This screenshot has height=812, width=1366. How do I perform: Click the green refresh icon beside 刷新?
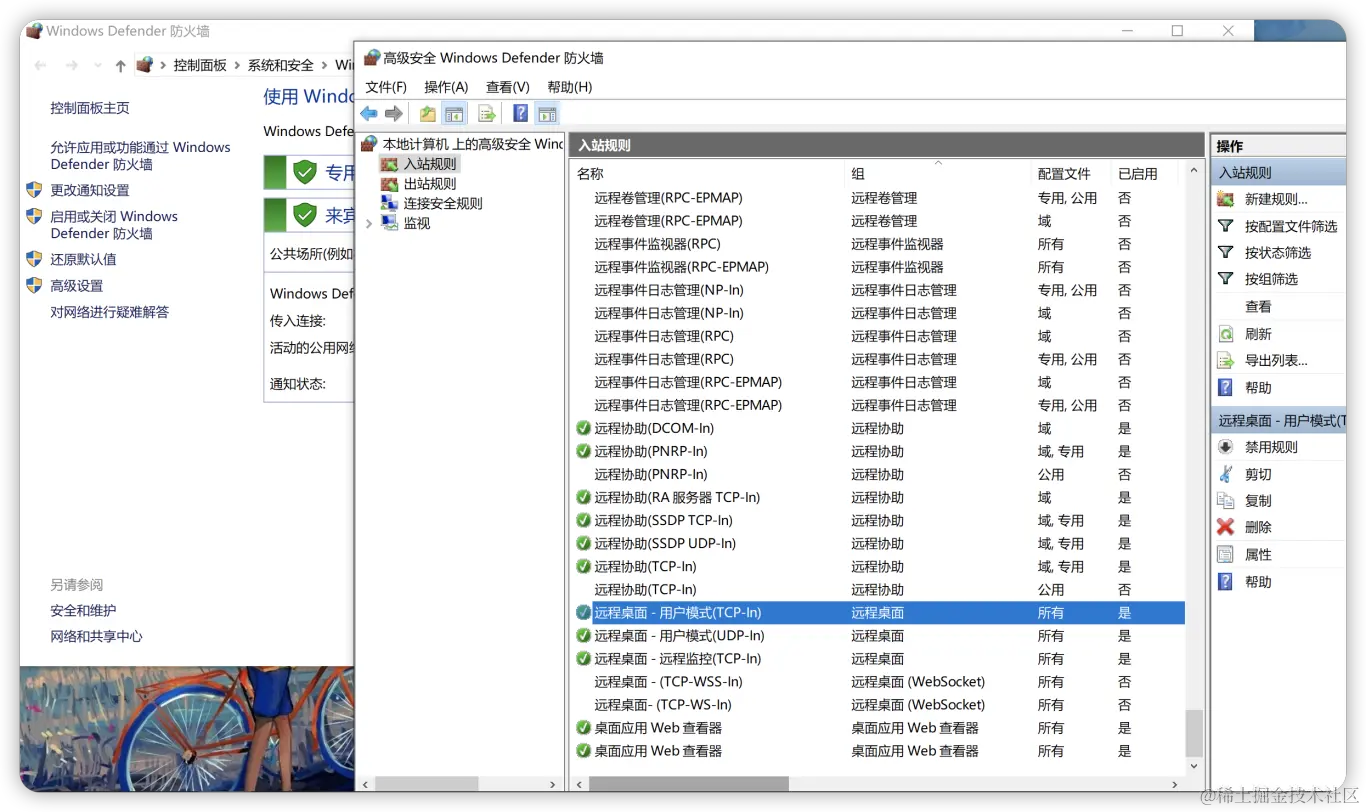point(1226,334)
